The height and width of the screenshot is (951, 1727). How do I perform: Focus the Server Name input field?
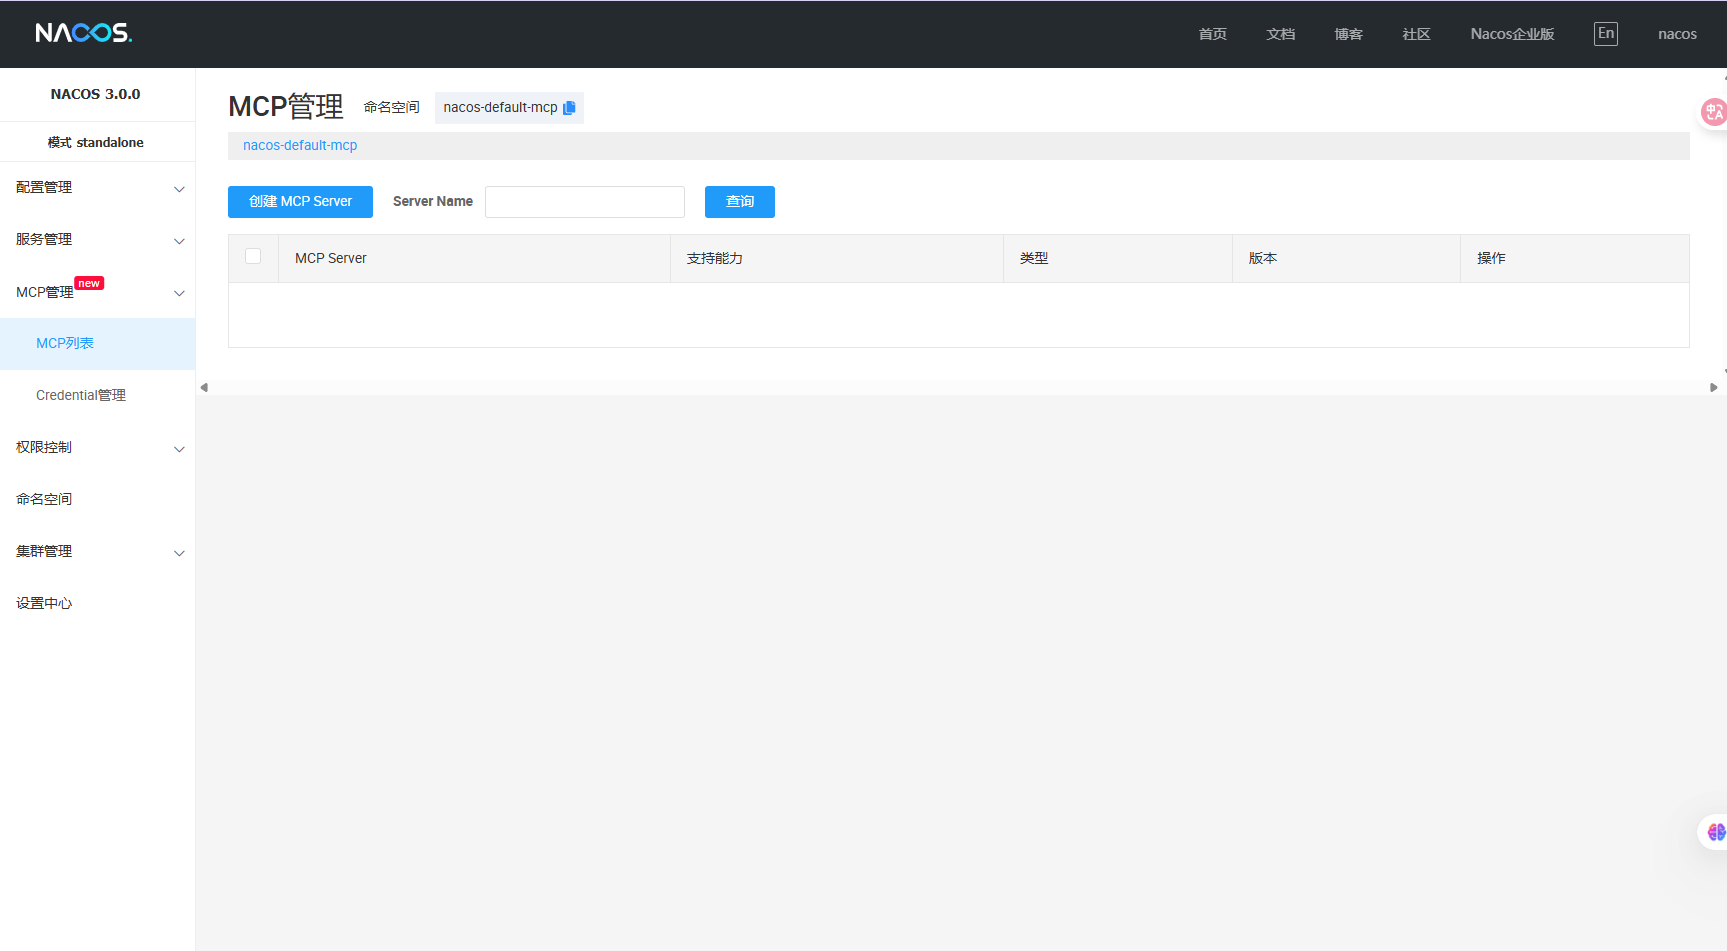point(585,202)
